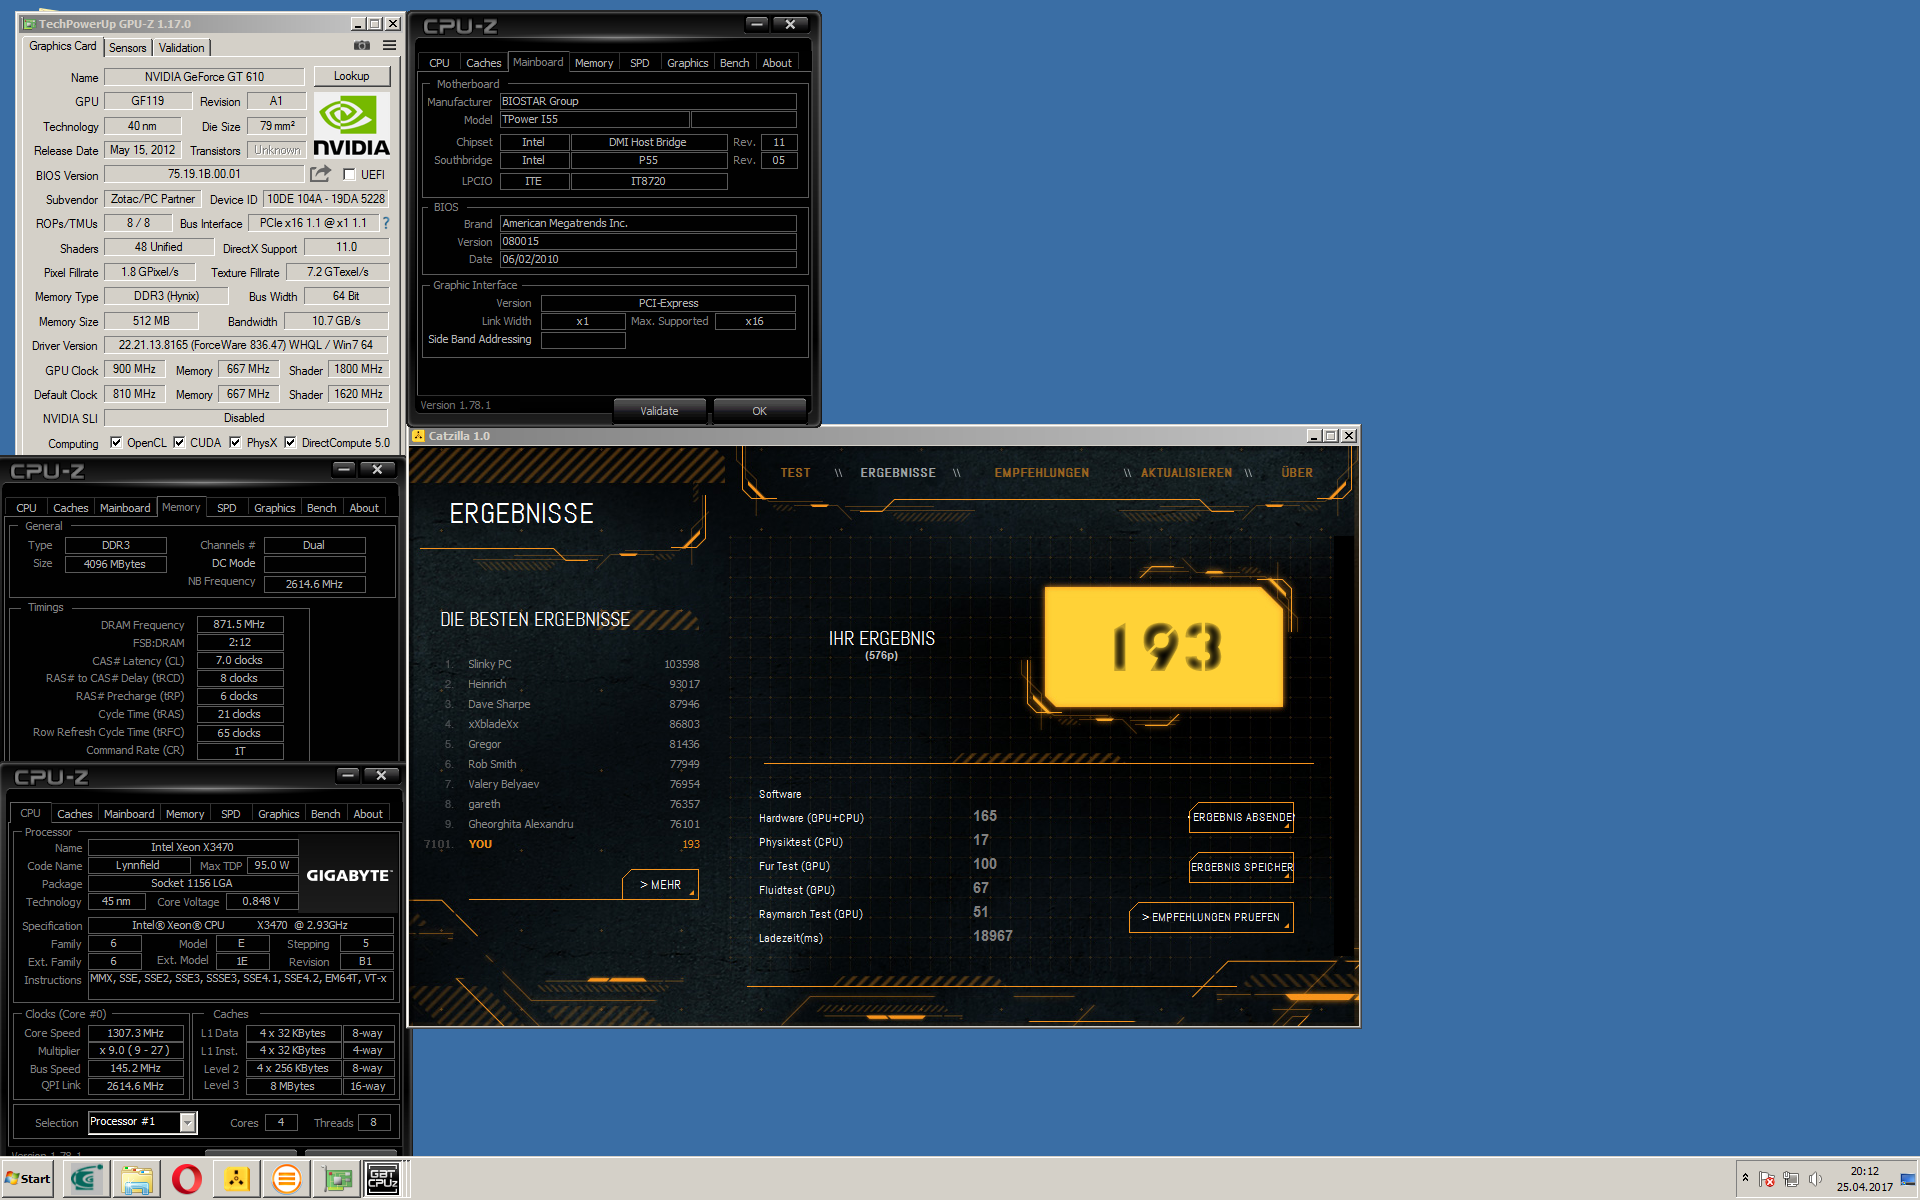Click EMPFEHLUNGEN PRUEFEN button

(x=1211, y=917)
